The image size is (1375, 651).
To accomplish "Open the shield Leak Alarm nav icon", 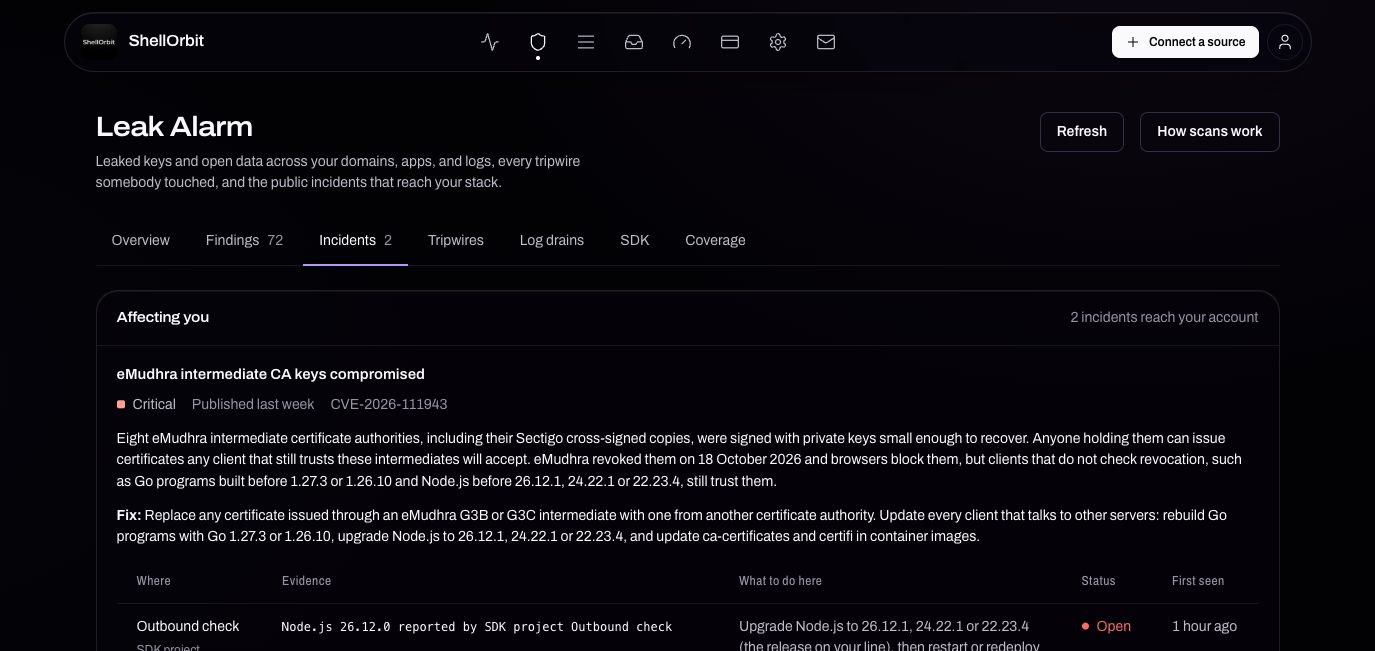I will pos(538,42).
